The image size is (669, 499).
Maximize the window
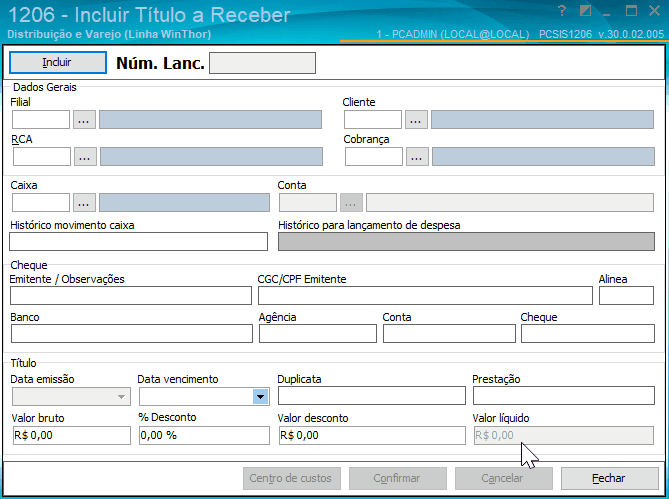pos(631,11)
